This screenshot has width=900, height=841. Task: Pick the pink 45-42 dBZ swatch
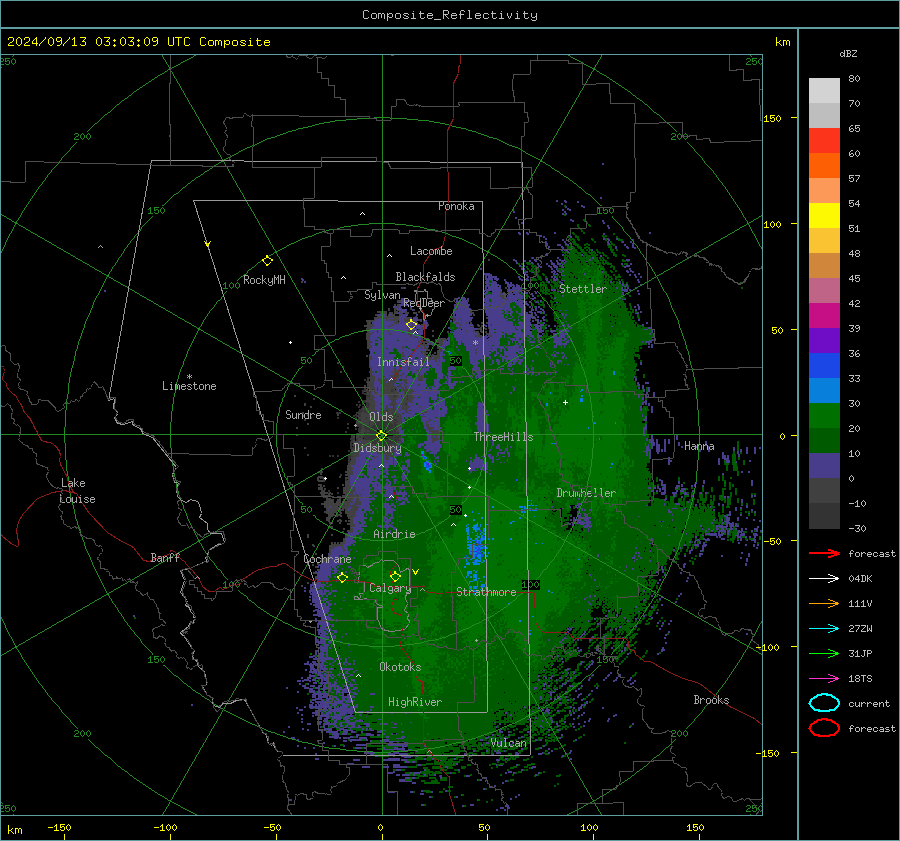pyautogui.click(x=824, y=290)
